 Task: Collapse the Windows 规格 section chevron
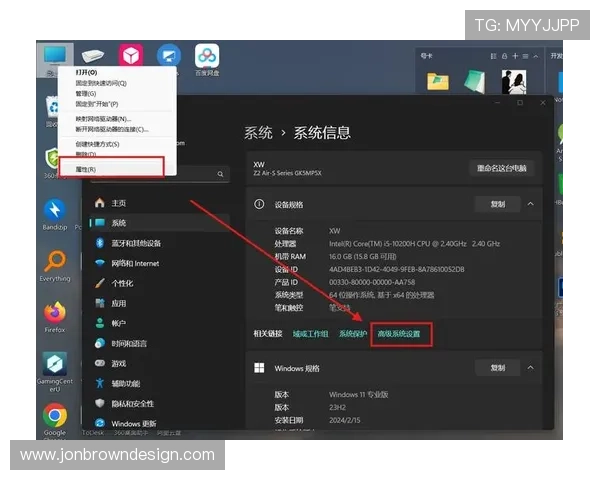pos(530,368)
